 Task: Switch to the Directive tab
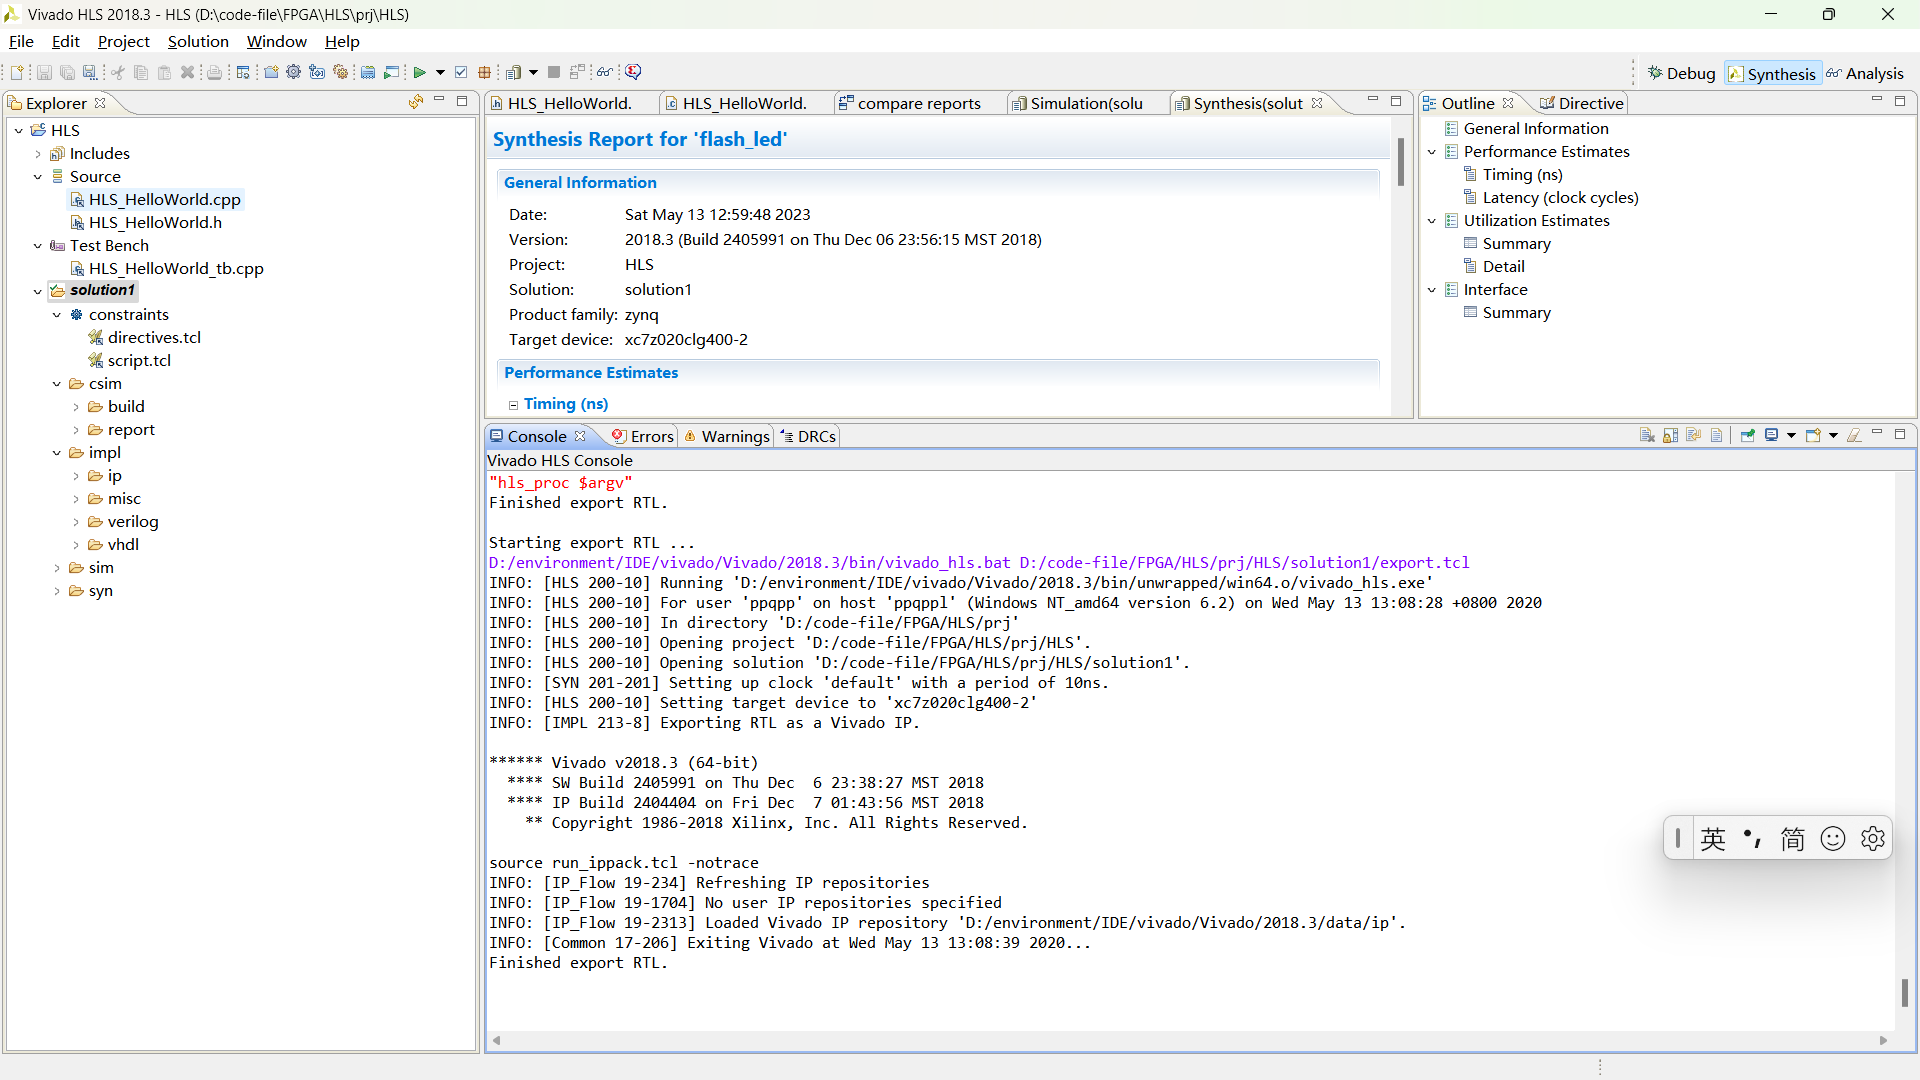pos(1581,103)
